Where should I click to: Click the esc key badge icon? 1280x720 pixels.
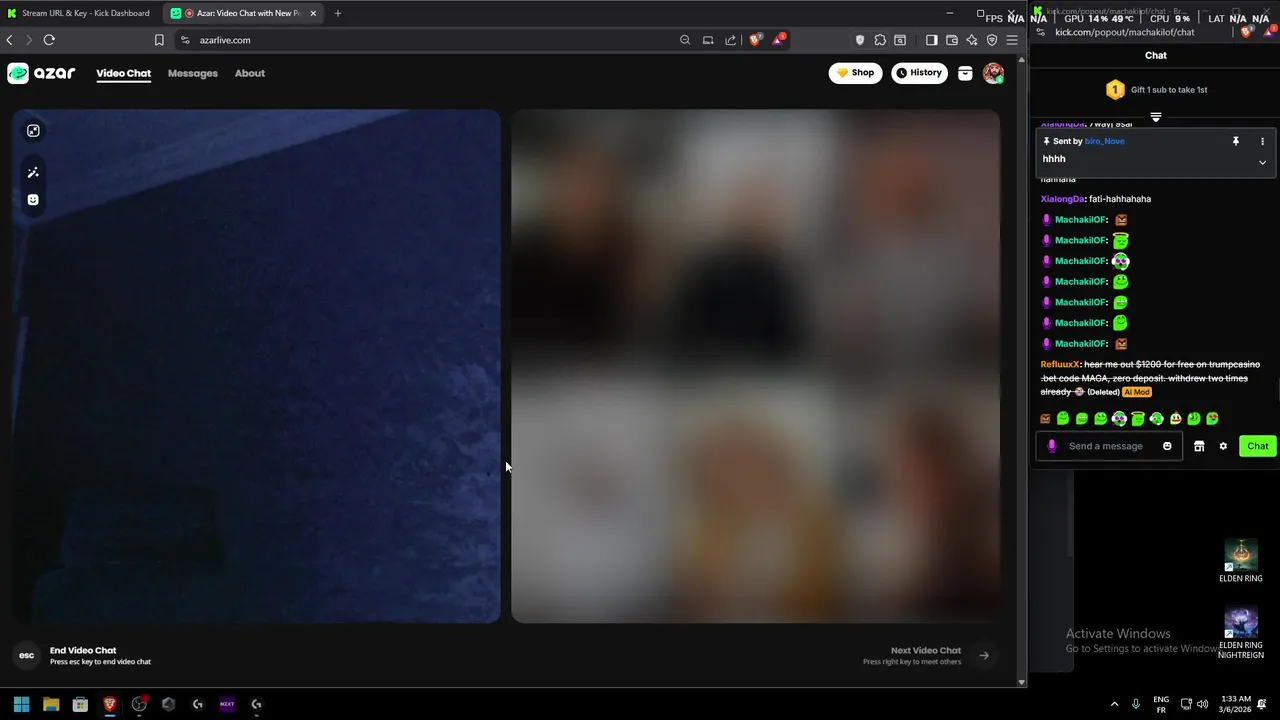point(27,656)
